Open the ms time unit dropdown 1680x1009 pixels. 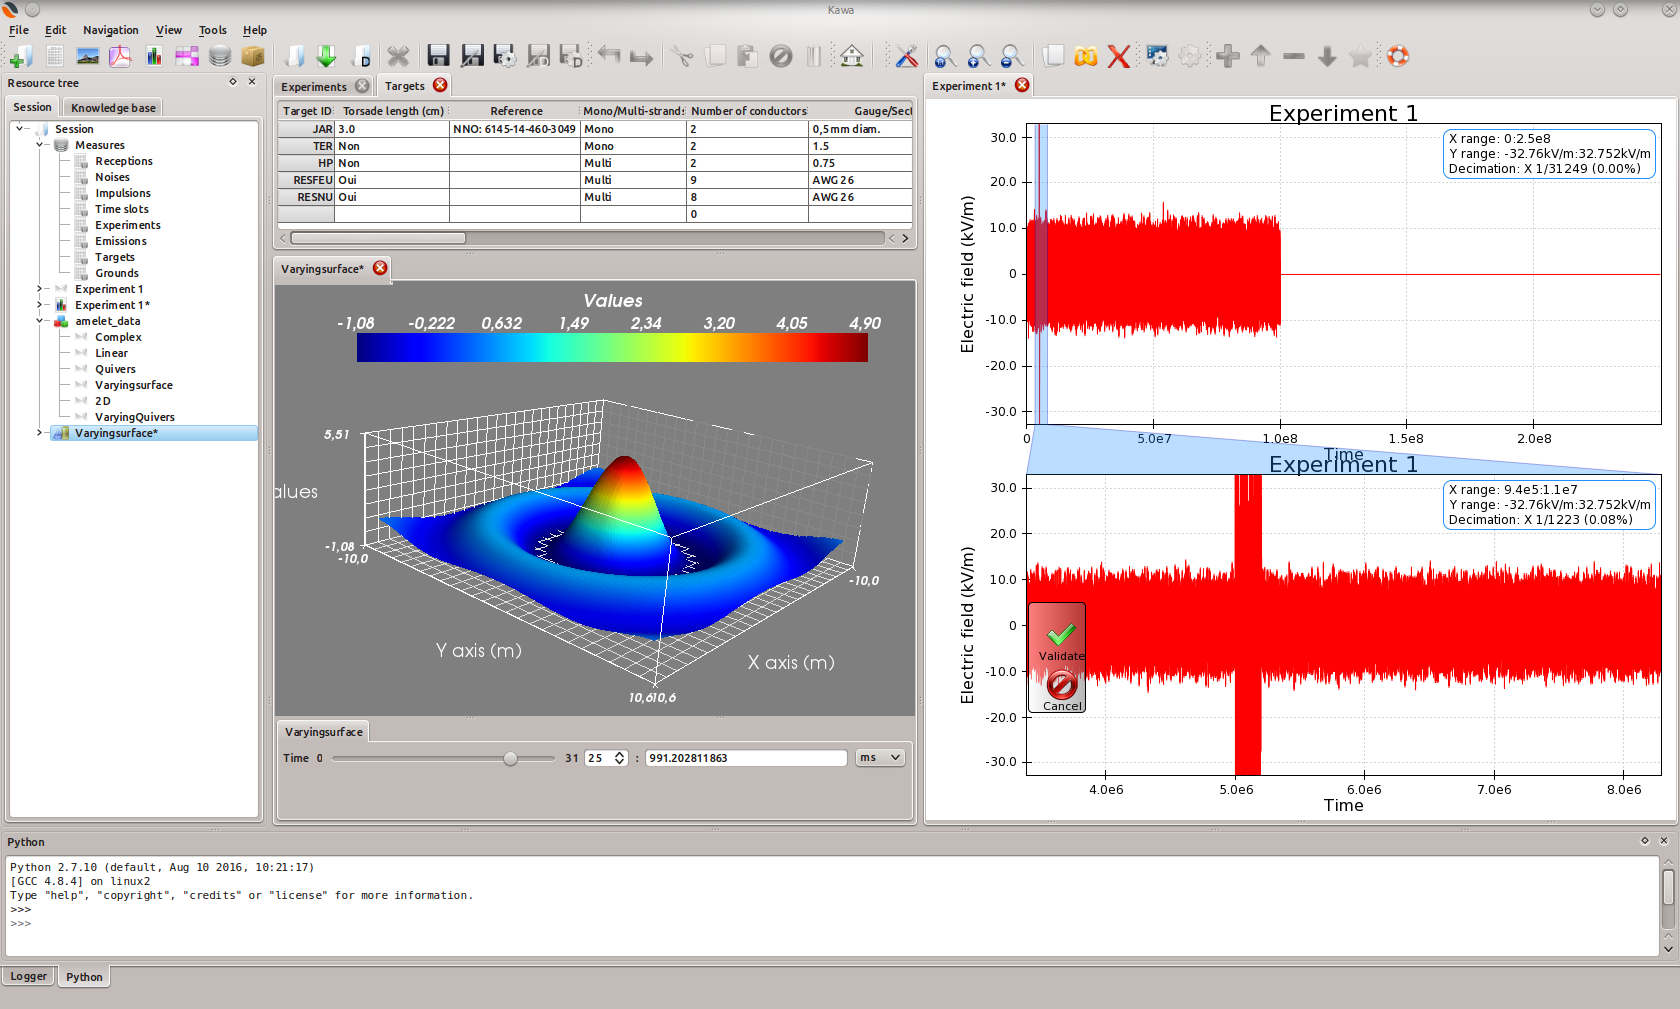pyautogui.click(x=880, y=758)
